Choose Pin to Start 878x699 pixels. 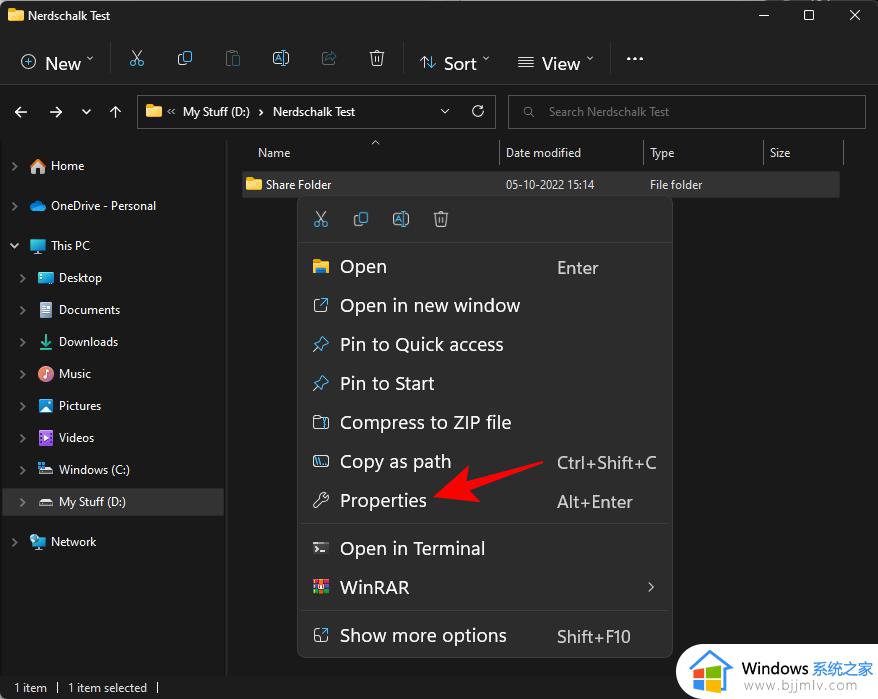point(484,384)
